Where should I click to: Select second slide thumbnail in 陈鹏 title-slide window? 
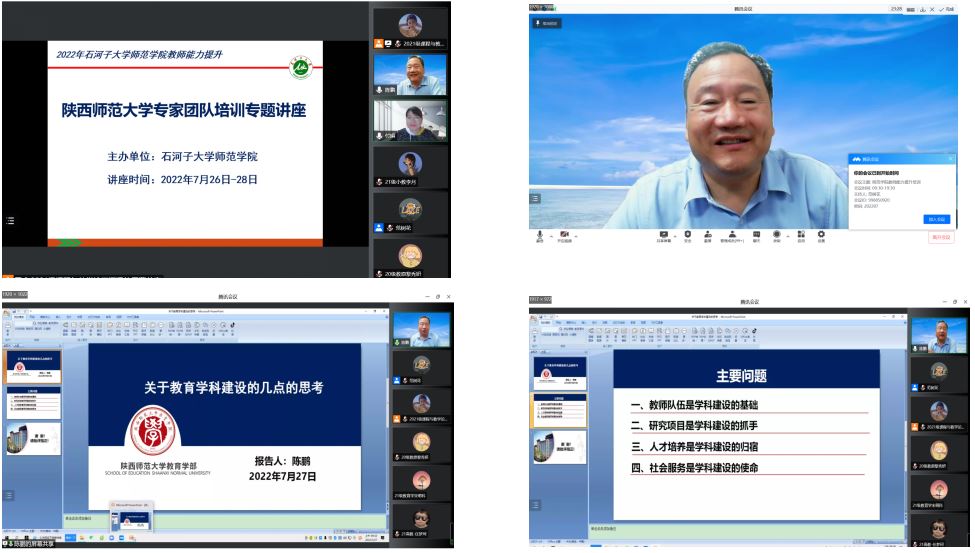tap(34, 403)
